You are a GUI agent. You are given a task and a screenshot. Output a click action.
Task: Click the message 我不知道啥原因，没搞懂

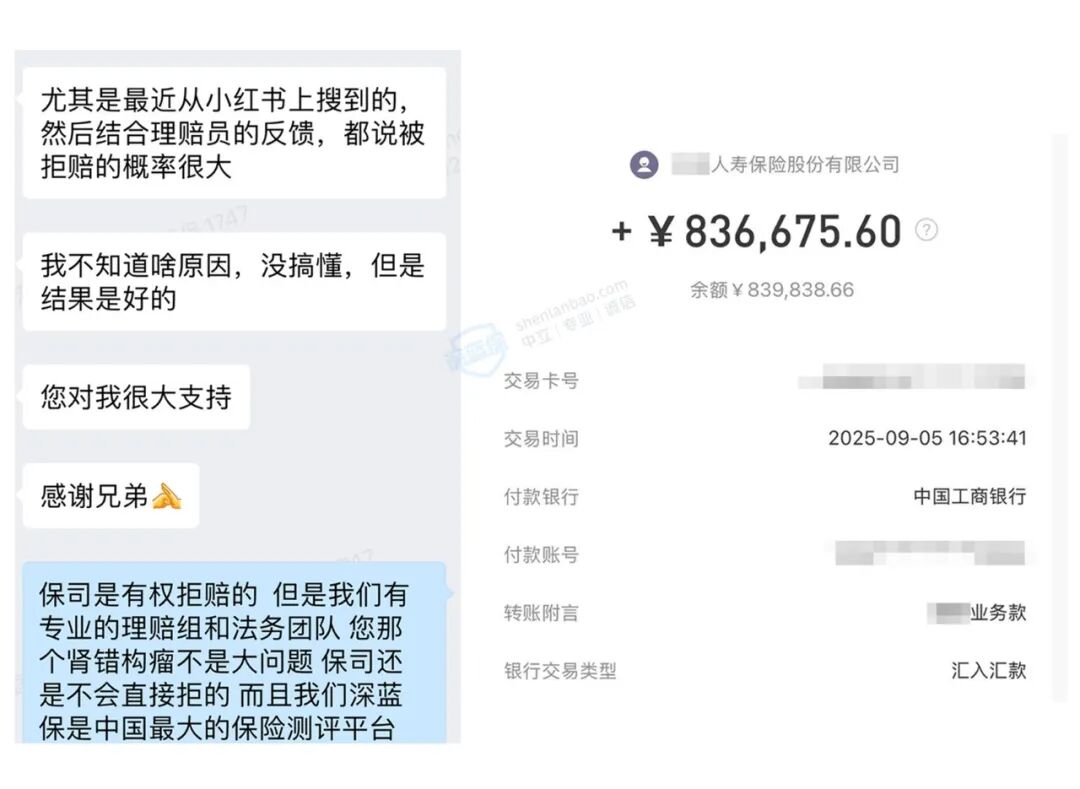click(233, 282)
